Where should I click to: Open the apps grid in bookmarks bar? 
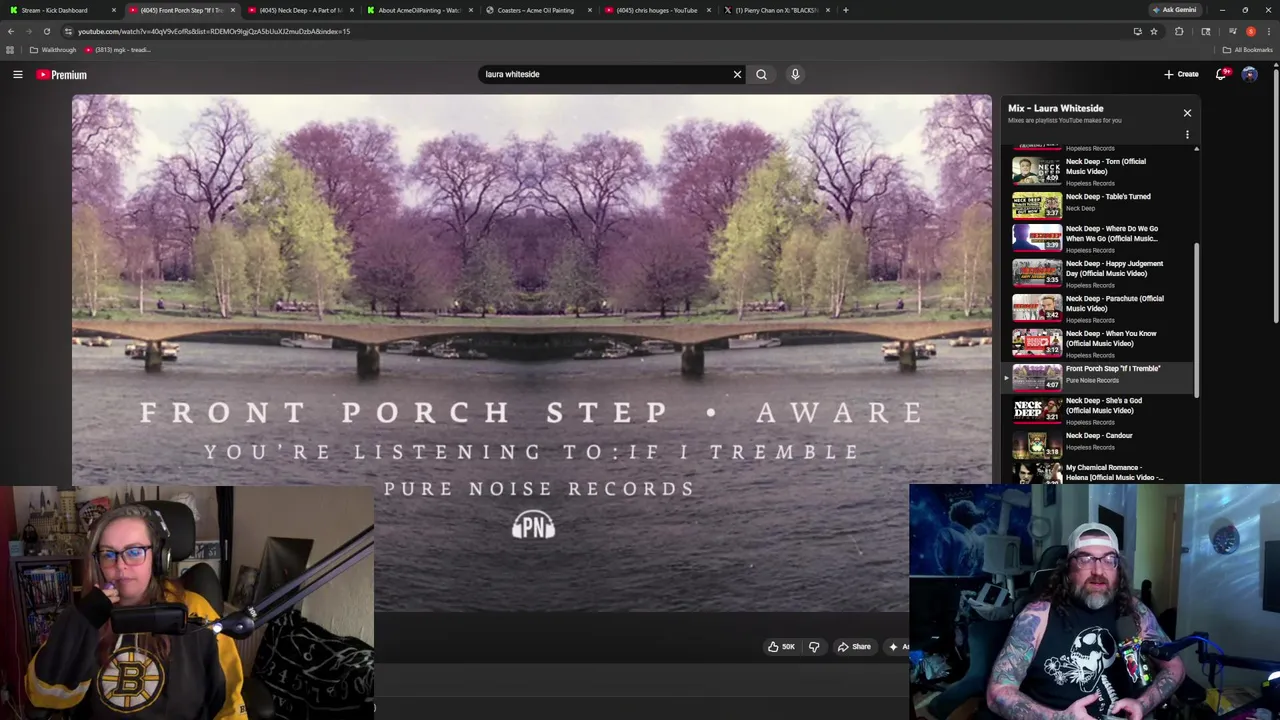tap(10, 50)
